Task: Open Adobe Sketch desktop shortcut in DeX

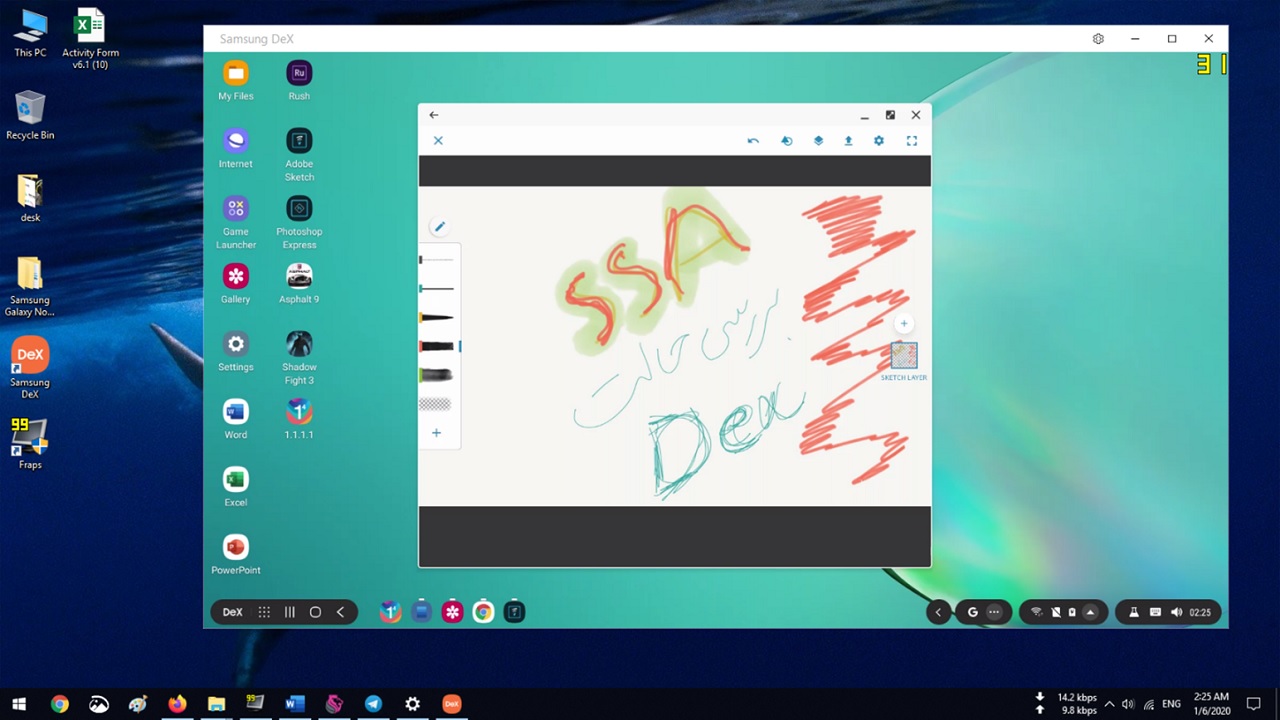Action: [x=299, y=154]
